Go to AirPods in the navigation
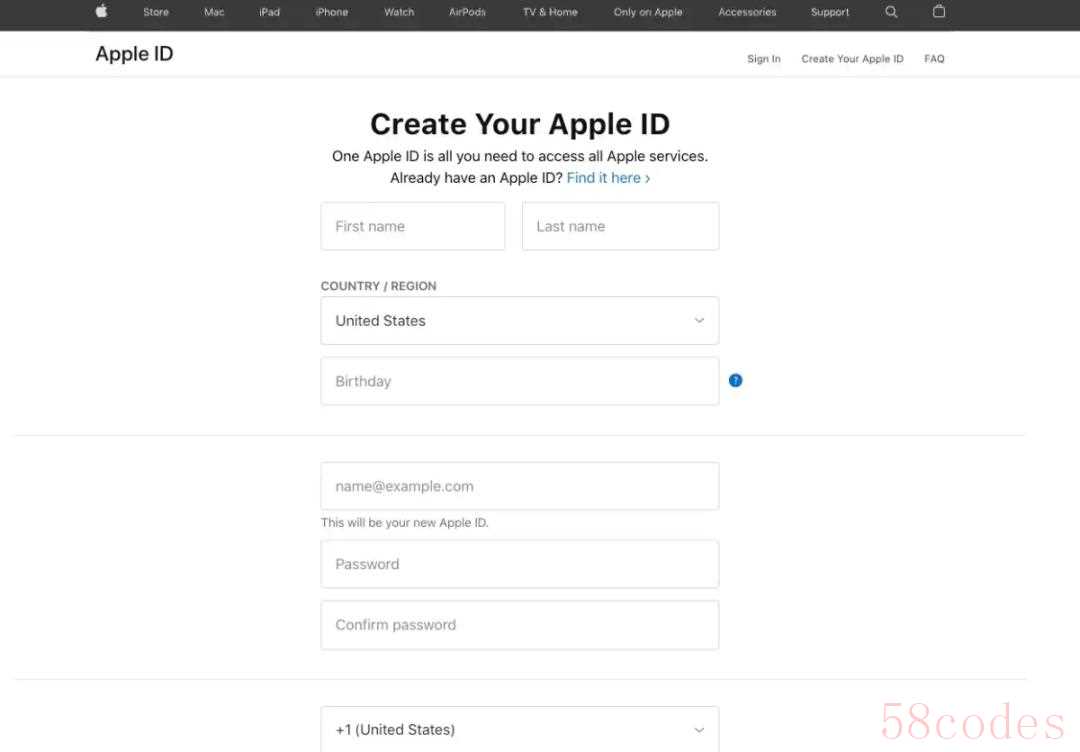This screenshot has width=1080, height=752. (x=467, y=12)
